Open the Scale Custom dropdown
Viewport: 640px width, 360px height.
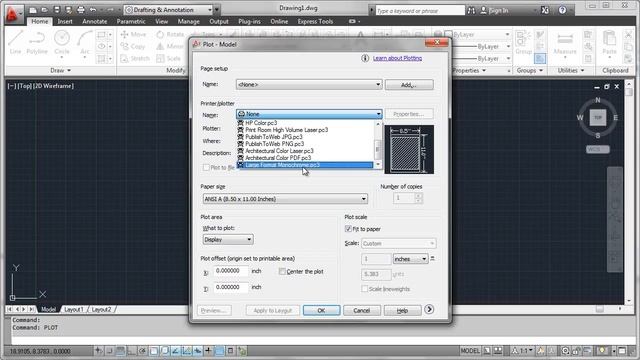398,243
